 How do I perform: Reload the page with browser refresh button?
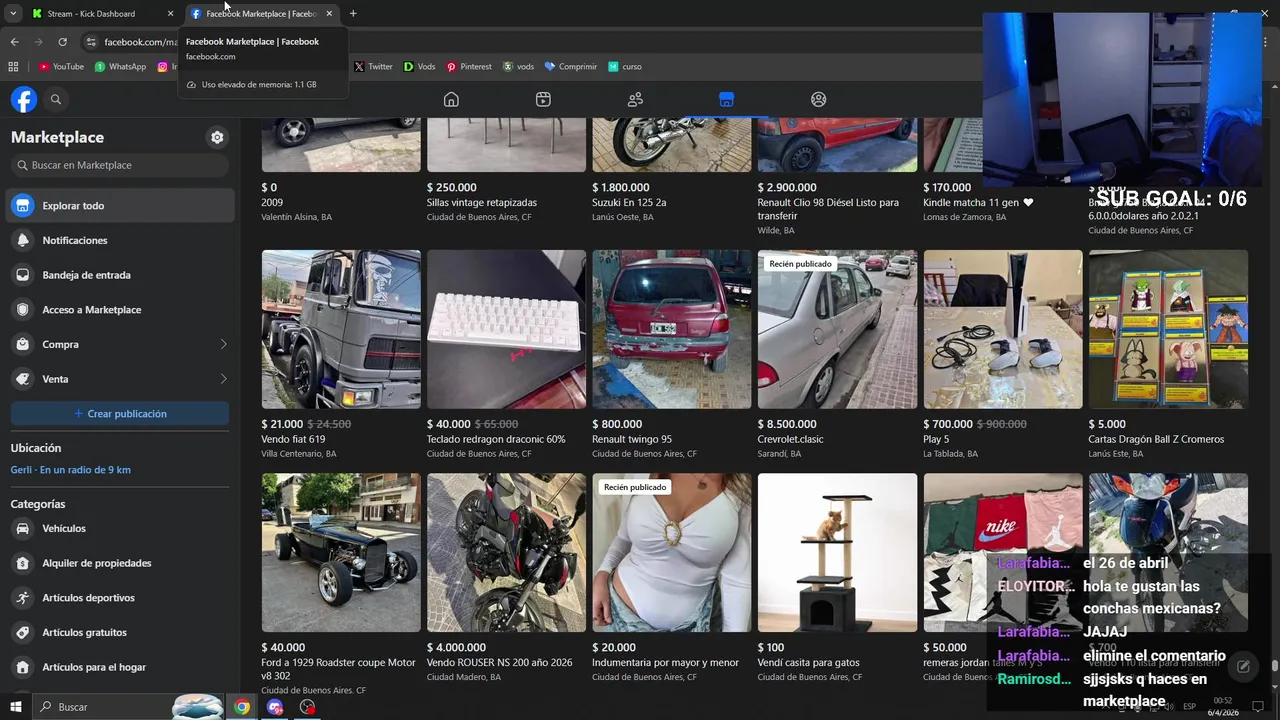point(62,42)
